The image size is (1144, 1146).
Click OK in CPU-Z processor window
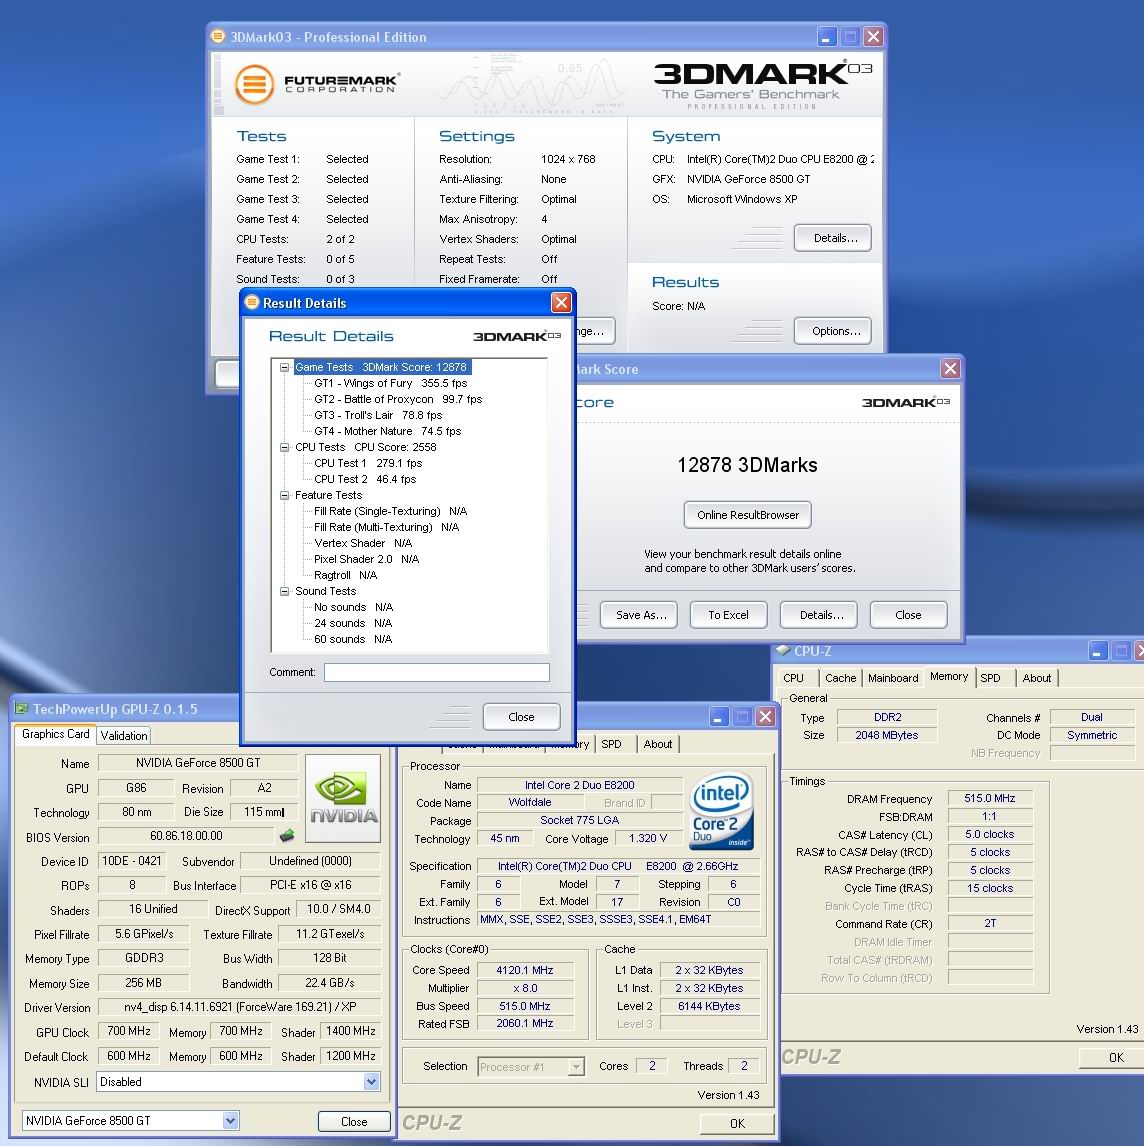pos(737,1123)
